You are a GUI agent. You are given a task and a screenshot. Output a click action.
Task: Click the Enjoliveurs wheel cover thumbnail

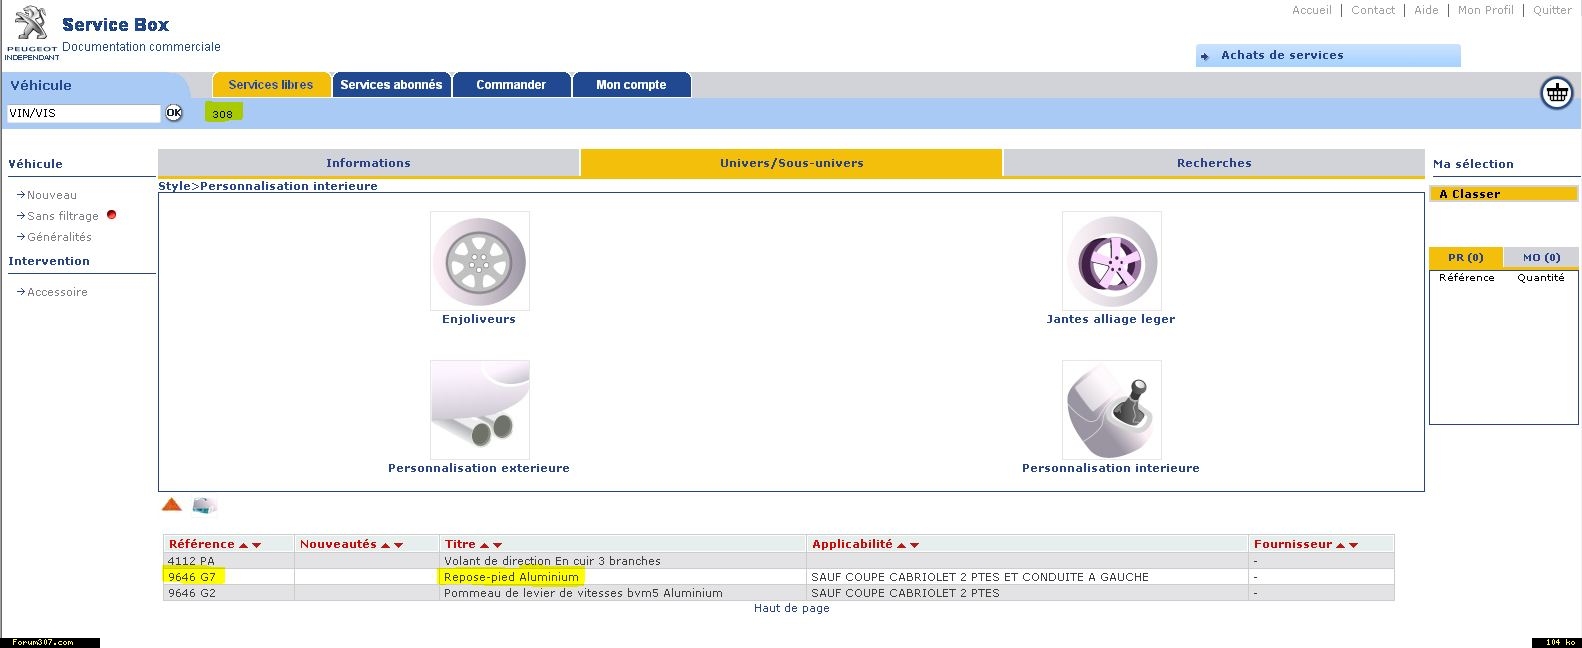479,260
